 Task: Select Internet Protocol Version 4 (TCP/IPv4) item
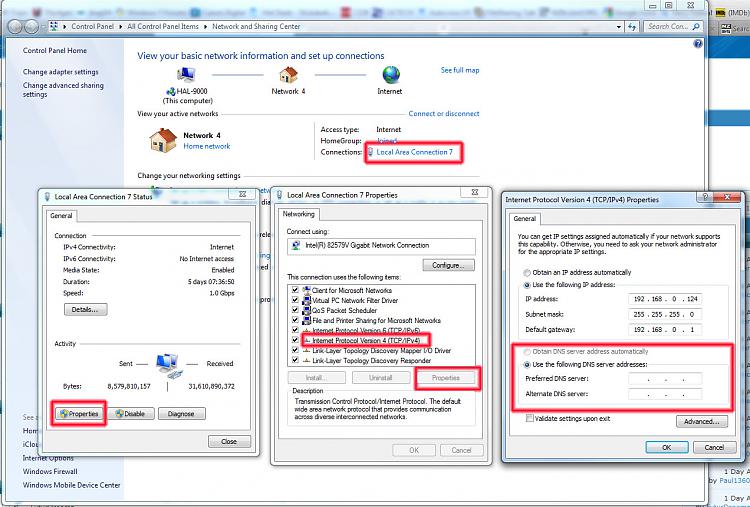pyautogui.click(x=365, y=341)
